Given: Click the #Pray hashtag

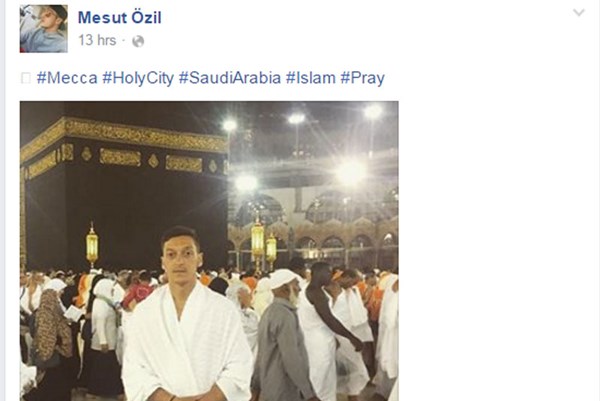Looking at the screenshot, I should coord(362,78).
